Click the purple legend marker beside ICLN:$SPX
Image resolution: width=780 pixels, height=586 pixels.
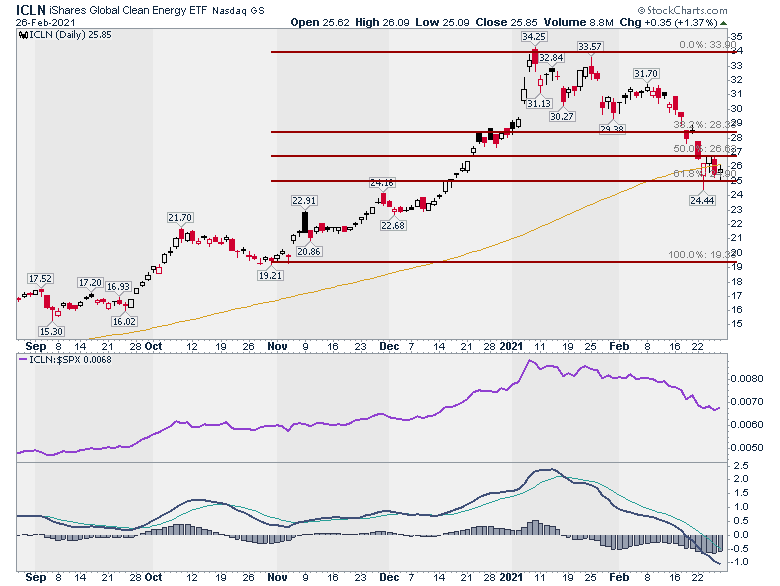point(23,359)
